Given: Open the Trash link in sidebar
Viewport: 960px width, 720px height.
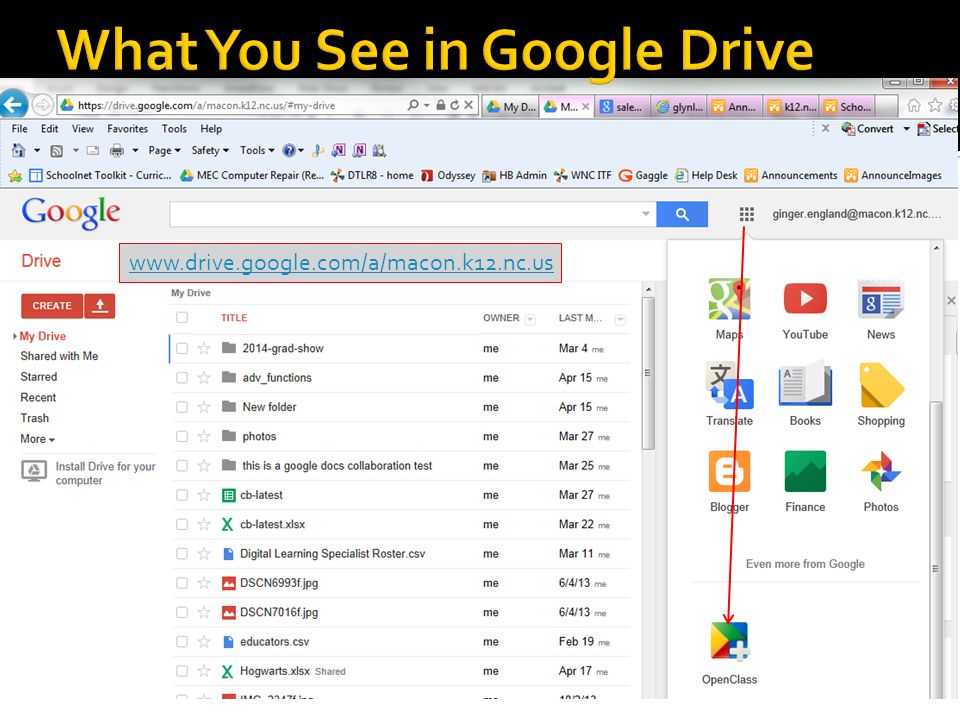Looking at the screenshot, I should pyautogui.click(x=34, y=418).
